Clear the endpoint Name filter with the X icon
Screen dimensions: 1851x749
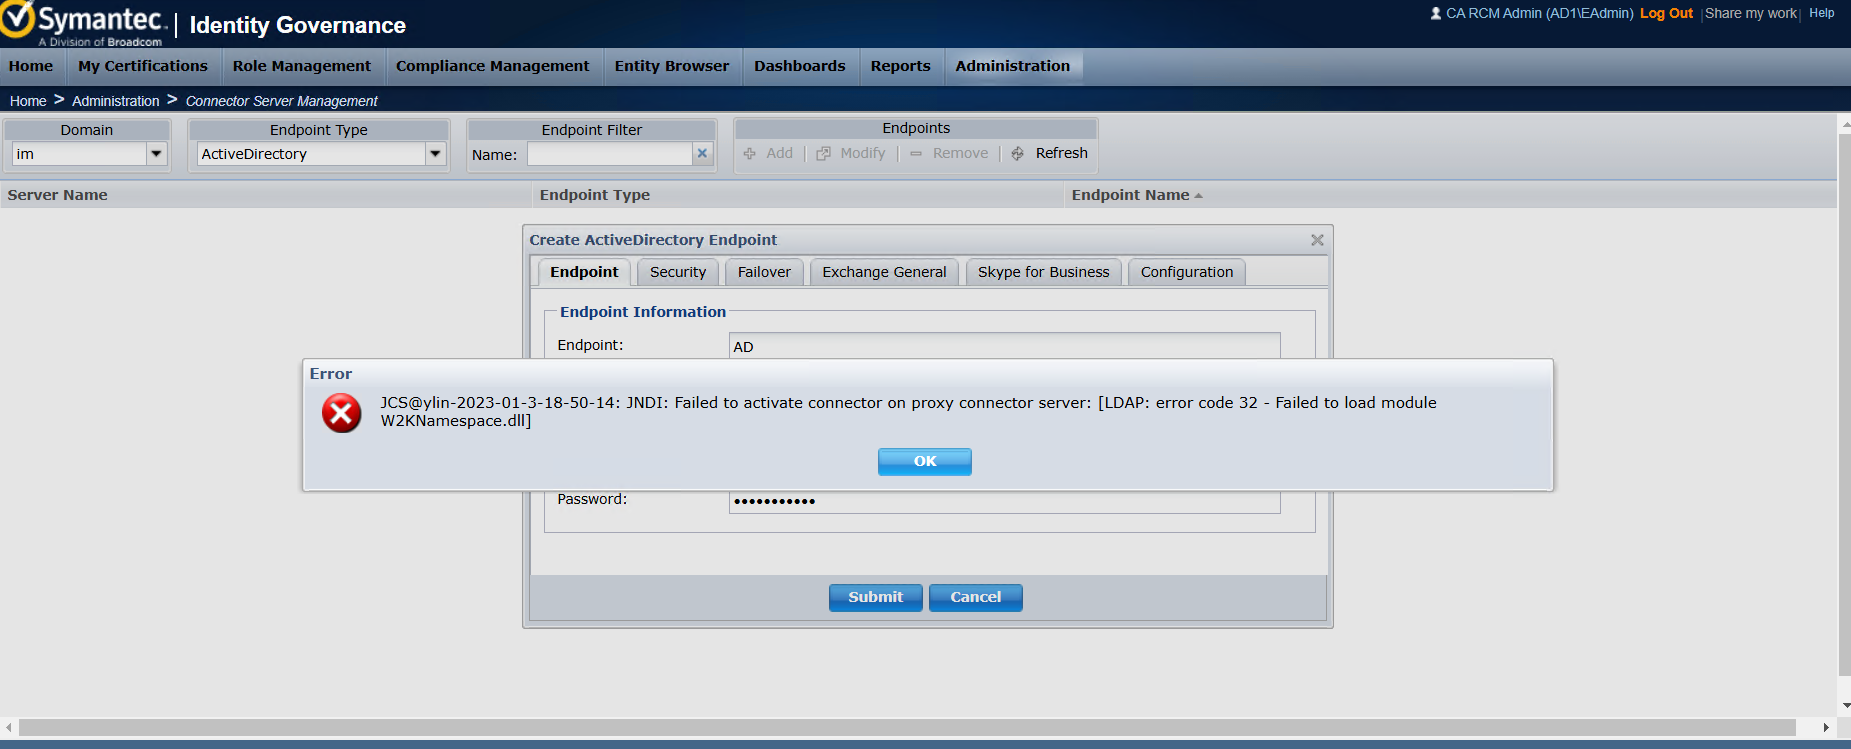[702, 154]
